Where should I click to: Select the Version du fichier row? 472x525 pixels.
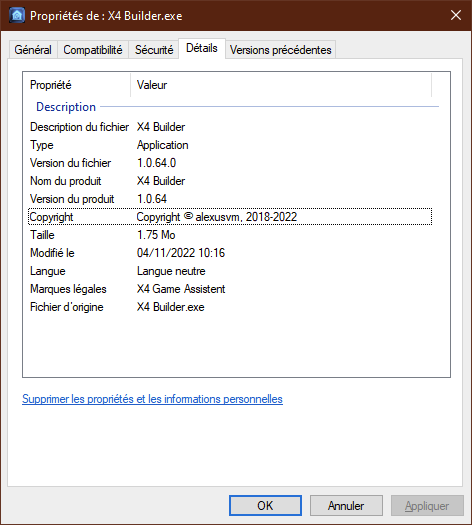pyautogui.click(x=230, y=163)
